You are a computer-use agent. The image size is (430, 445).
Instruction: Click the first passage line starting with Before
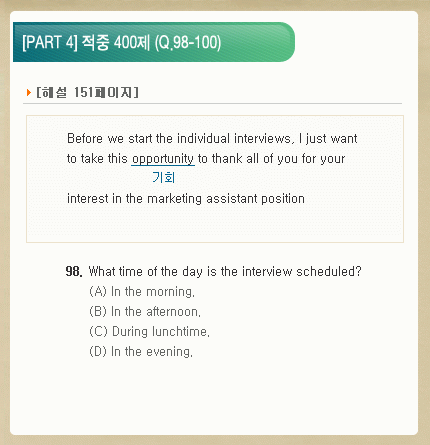tap(212, 138)
